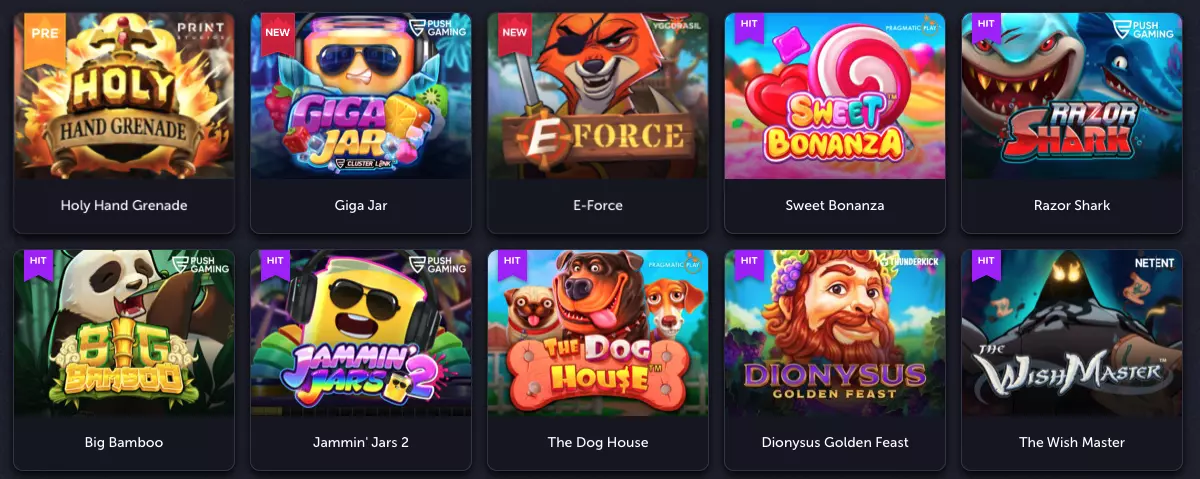Launch Sweet Bonanza from its candy thumbnail
1200x479 pixels.
[835, 96]
